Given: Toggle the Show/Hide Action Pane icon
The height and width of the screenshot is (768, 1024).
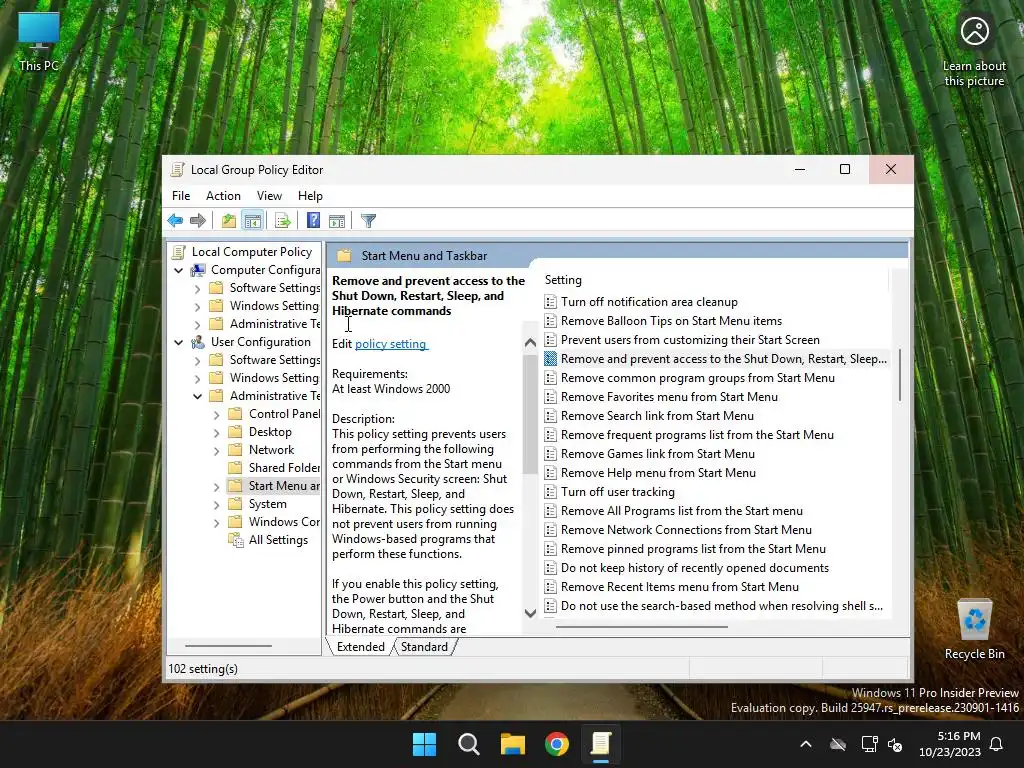Looking at the screenshot, I should click(337, 221).
